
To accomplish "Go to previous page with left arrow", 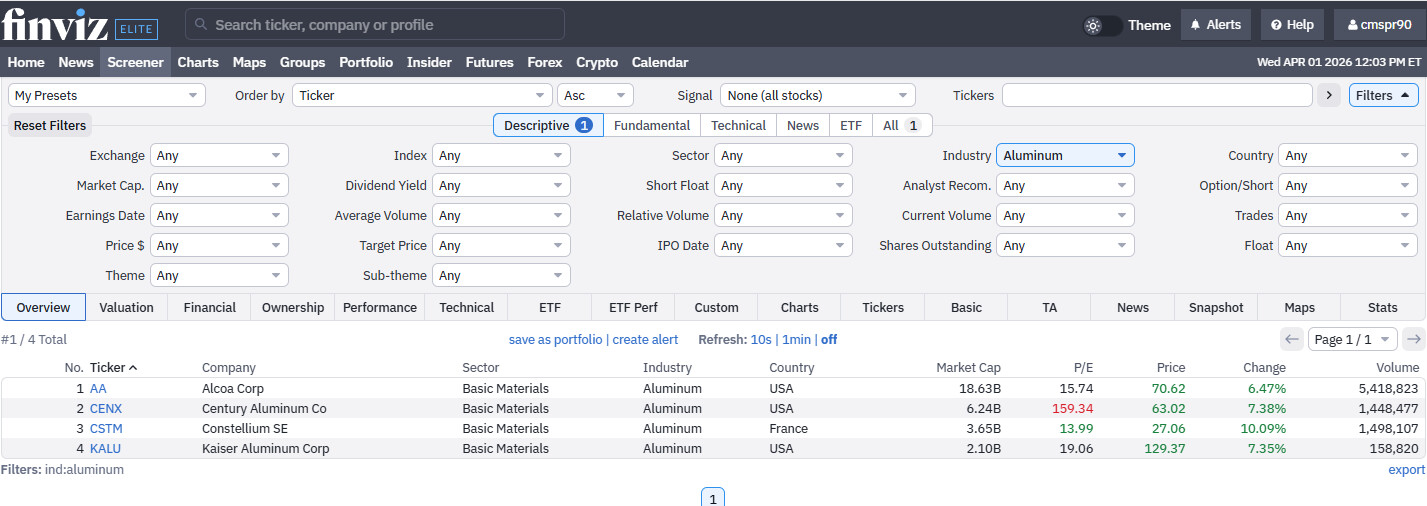I will tap(1291, 339).
